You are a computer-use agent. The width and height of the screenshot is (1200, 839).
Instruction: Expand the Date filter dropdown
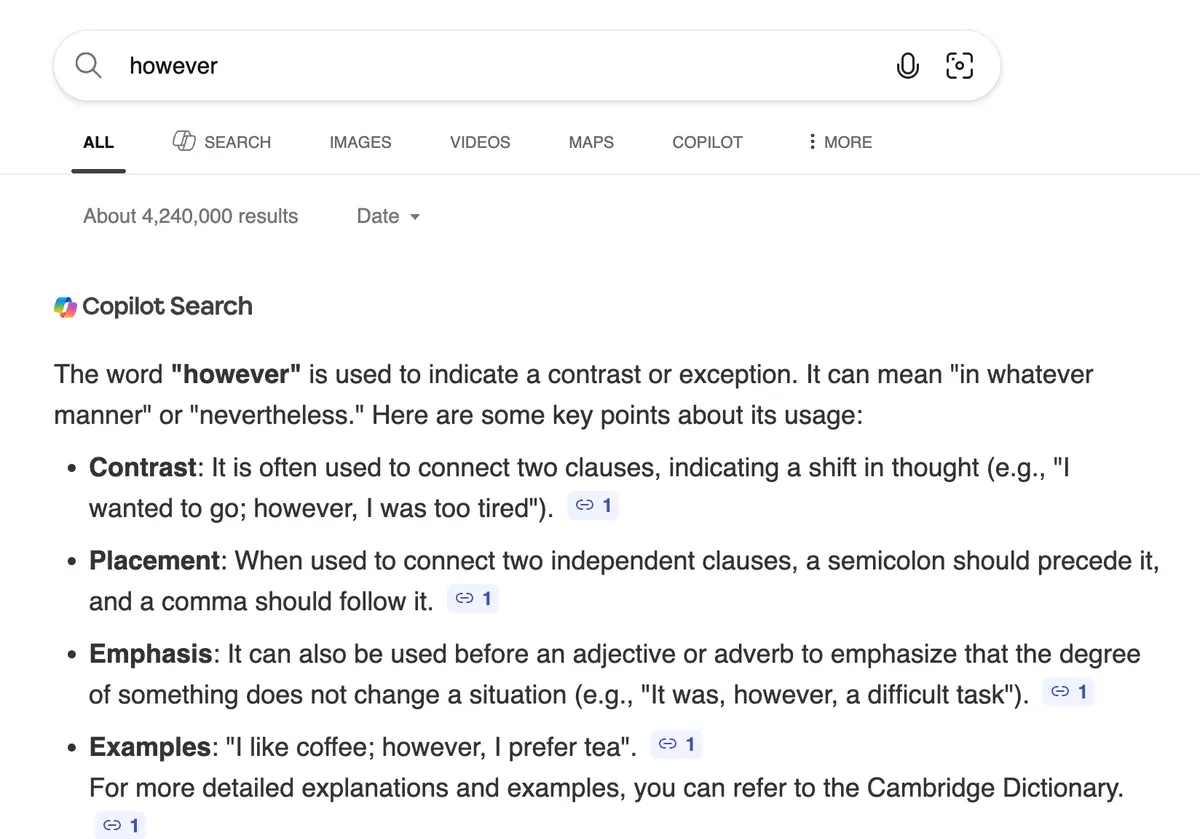388,216
